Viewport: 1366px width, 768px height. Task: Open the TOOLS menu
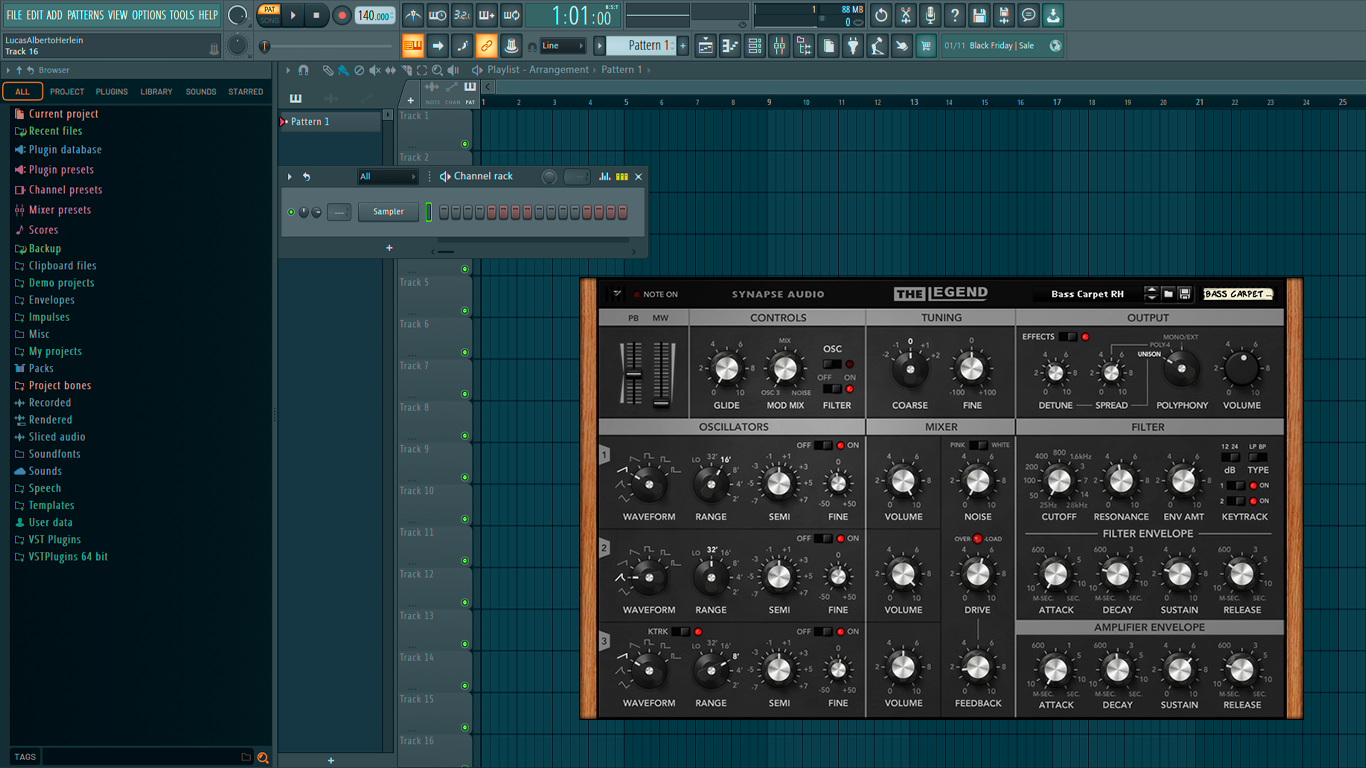point(182,15)
